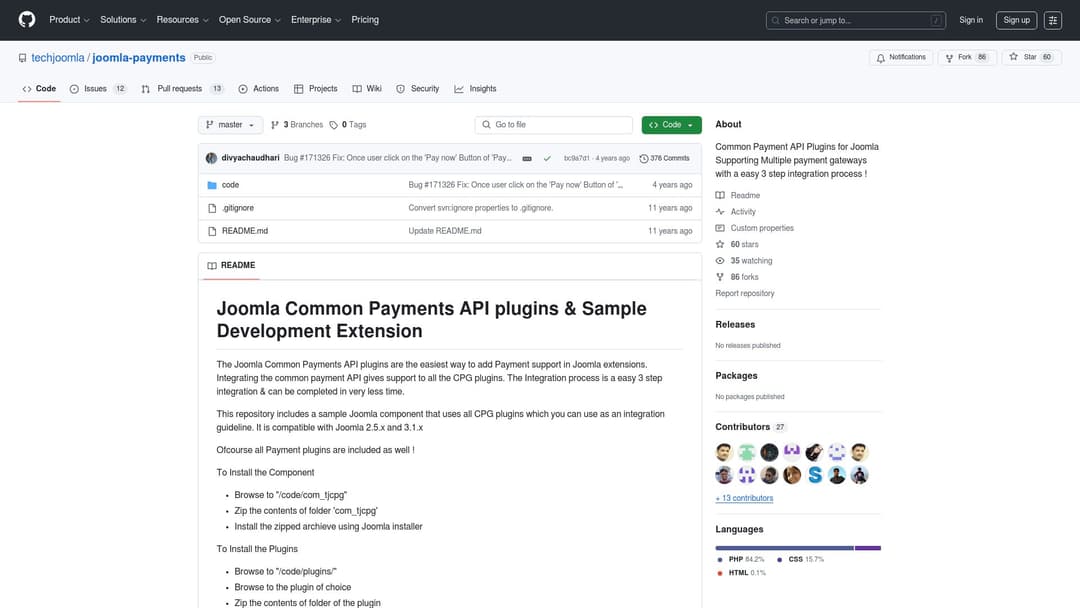This screenshot has height=608, width=1080.
Task: View the 376 Commits history
Action: pos(665,158)
